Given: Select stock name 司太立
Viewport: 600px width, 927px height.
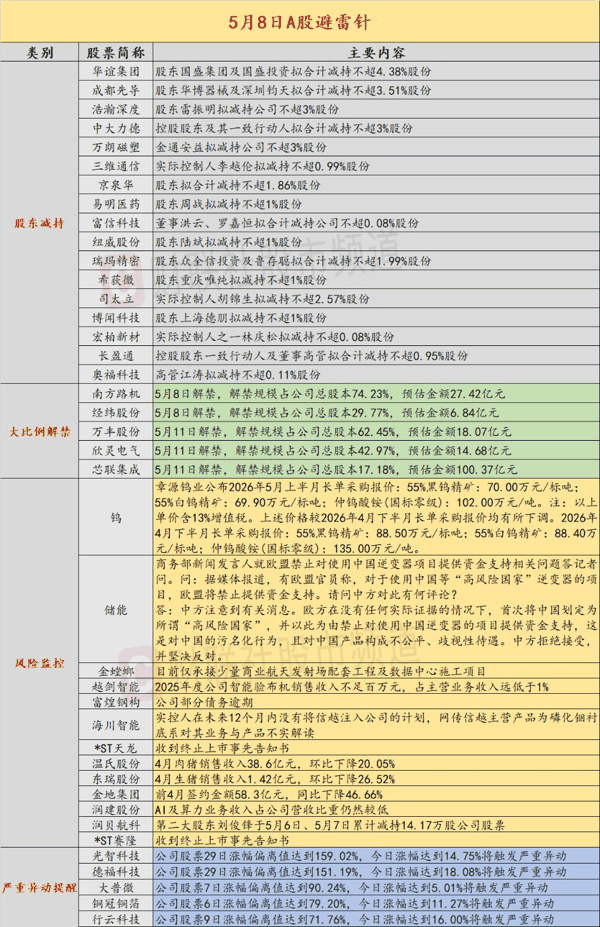Looking at the screenshot, I should tap(116, 299).
